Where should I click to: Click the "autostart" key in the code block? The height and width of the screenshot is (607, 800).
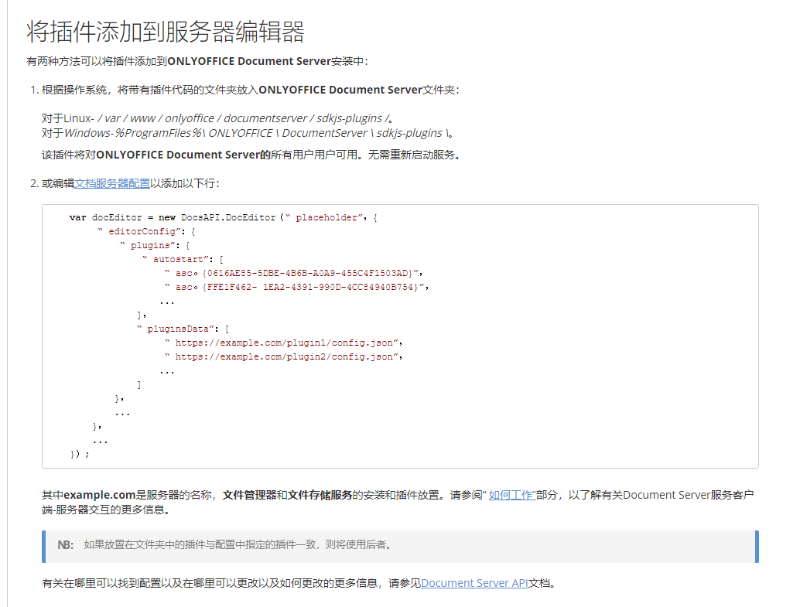[179, 259]
